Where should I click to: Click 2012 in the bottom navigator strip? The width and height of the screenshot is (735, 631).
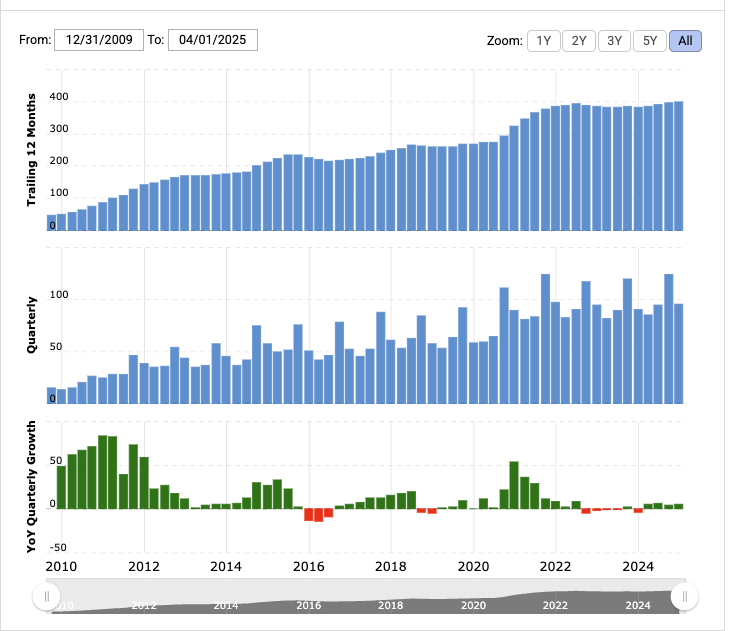tap(143, 605)
